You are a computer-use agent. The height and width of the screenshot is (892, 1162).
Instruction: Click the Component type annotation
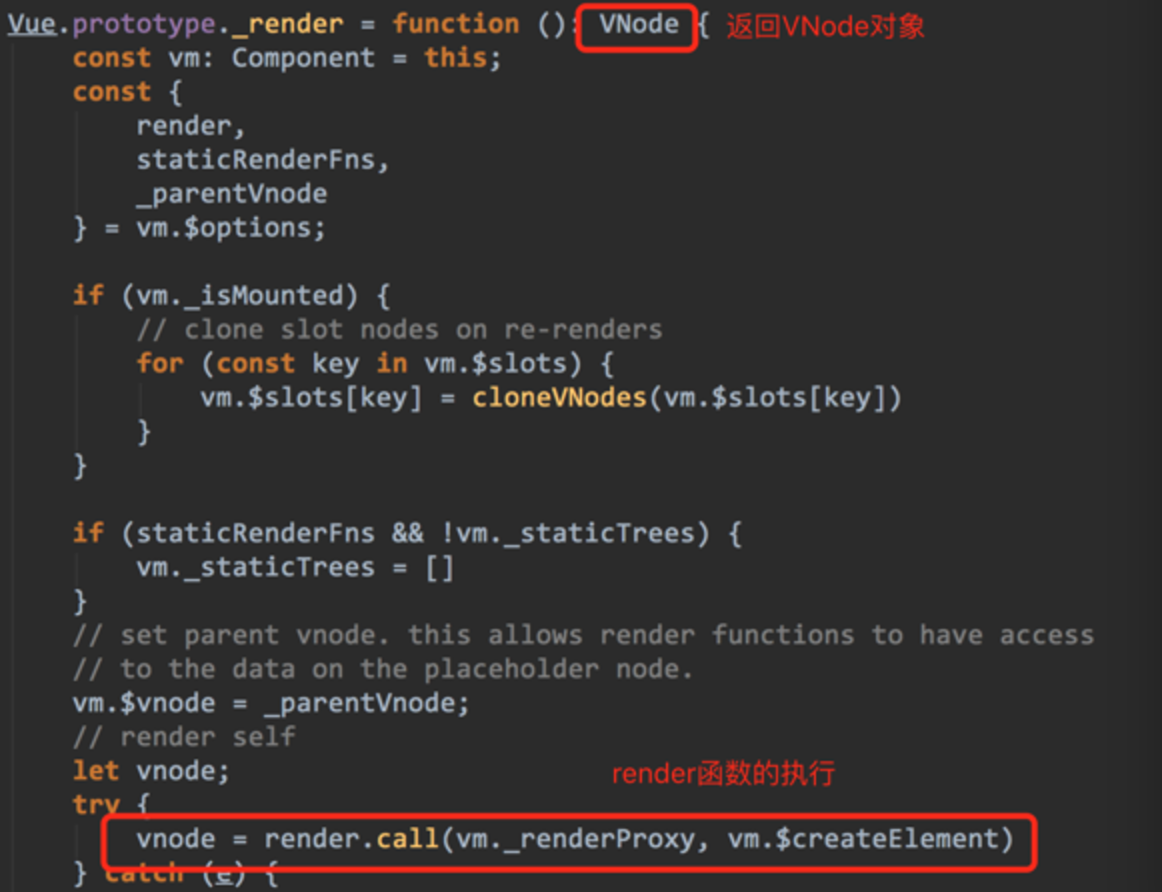(303, 59)
